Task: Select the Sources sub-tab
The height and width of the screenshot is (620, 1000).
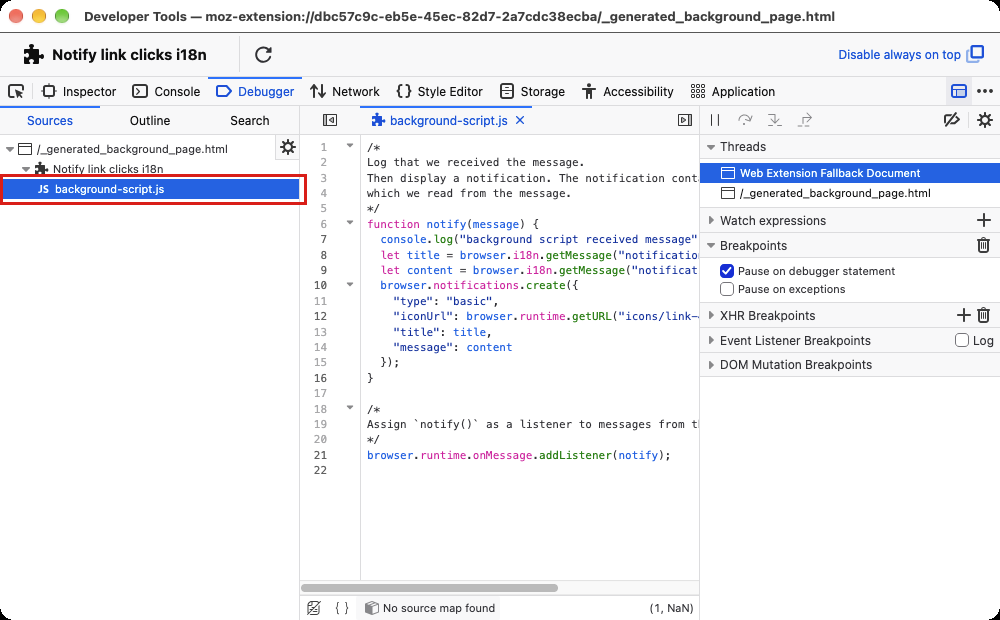Action: click(x=50, y=121)
